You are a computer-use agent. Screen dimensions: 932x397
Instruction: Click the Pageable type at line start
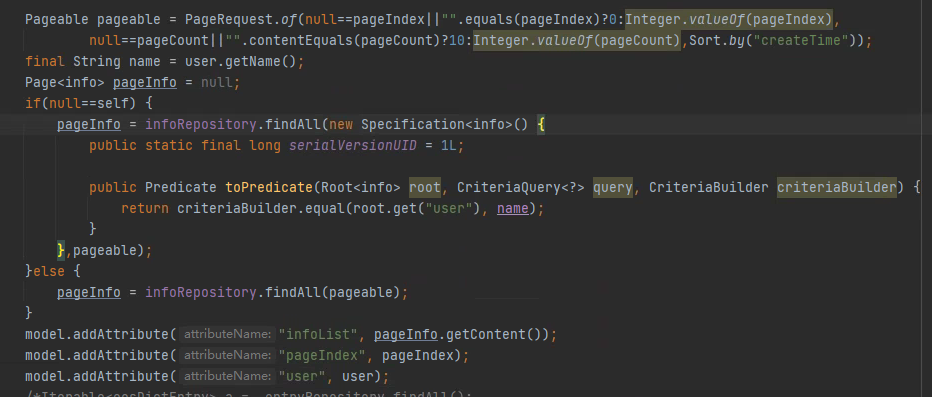[57, 20]
